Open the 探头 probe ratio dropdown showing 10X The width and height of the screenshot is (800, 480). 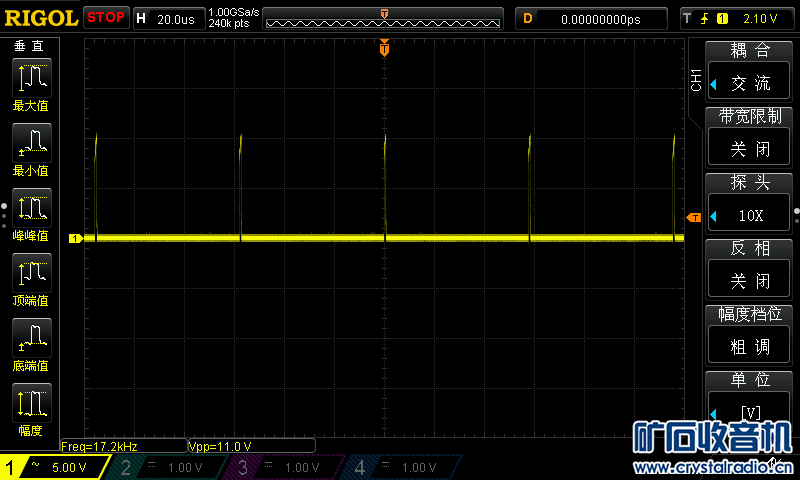click(x=750, y=215)
